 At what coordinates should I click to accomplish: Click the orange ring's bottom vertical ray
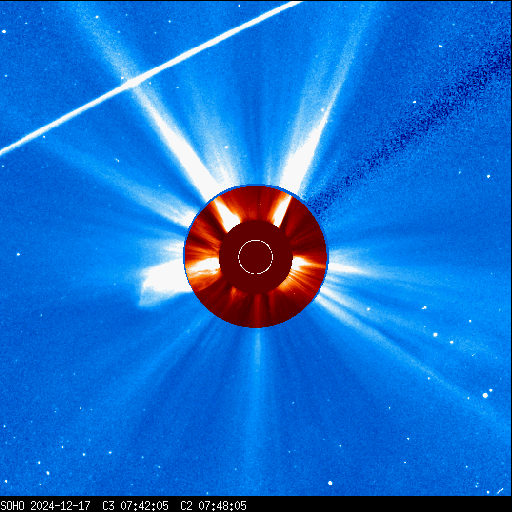257,310
